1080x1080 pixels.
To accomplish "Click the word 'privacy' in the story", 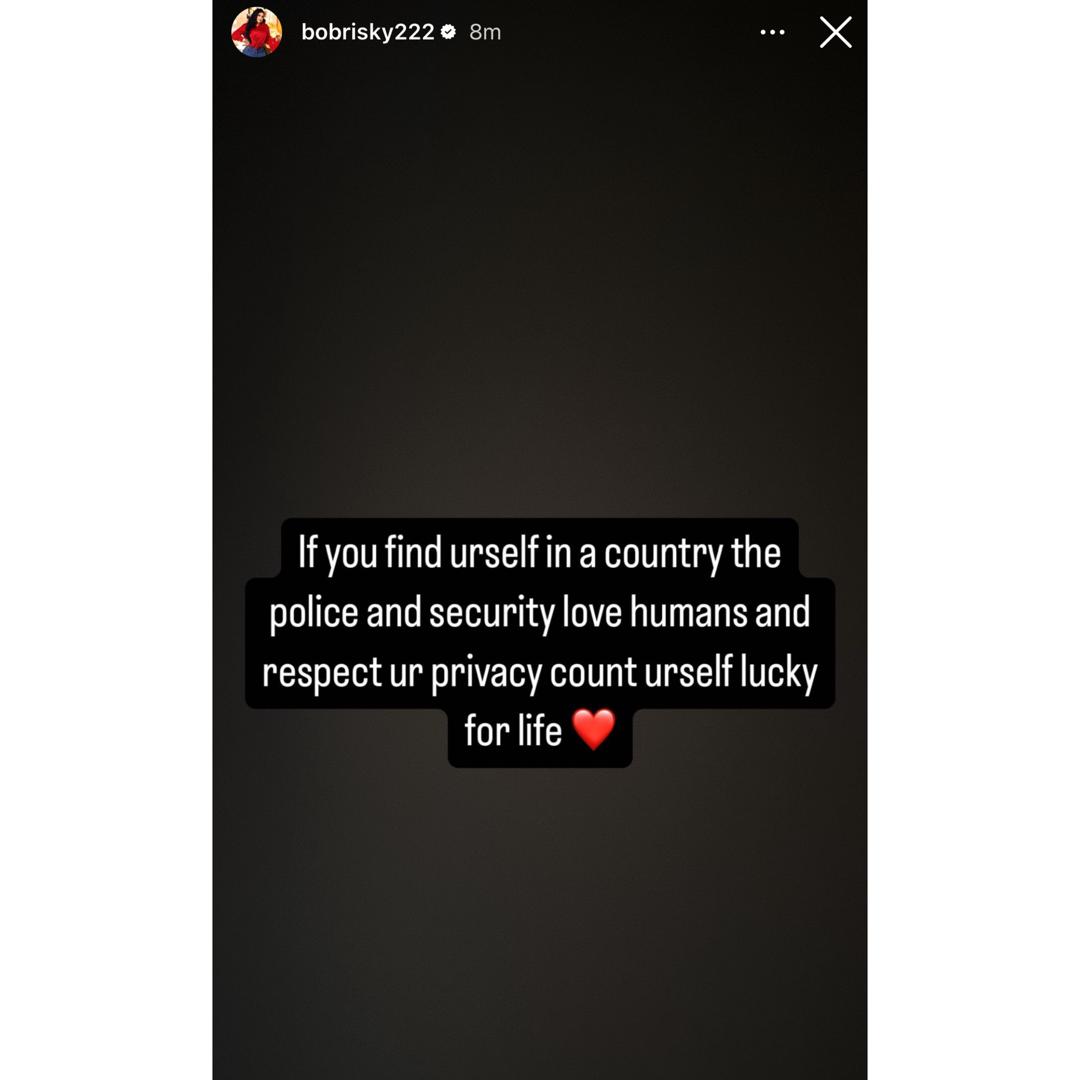I will [x=486, y=673].
